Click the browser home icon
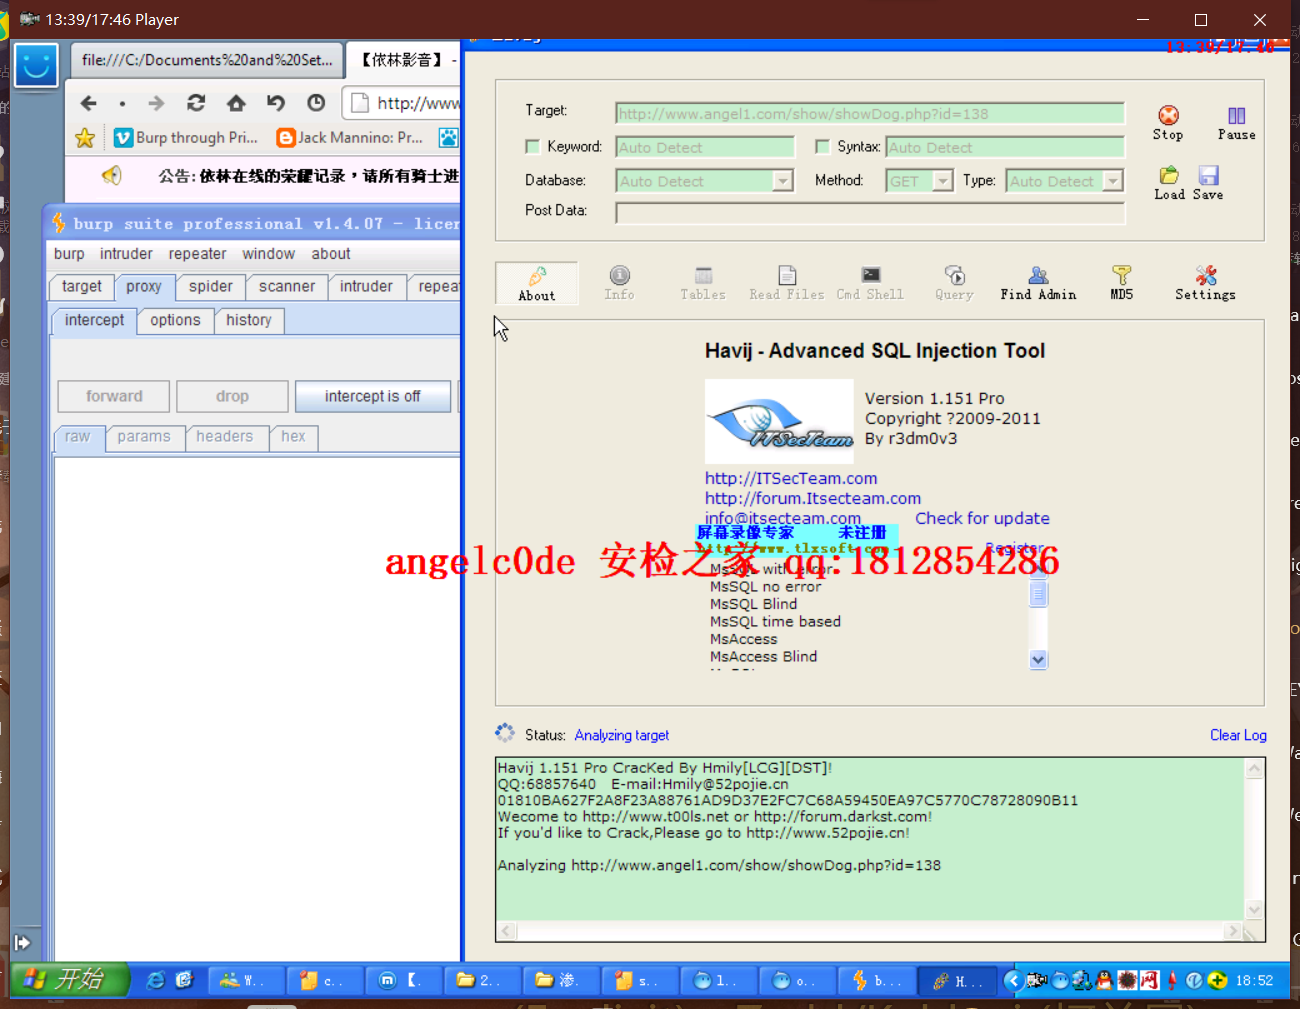The height and width of the screenshot is (1009, 1300). (236, 103)
